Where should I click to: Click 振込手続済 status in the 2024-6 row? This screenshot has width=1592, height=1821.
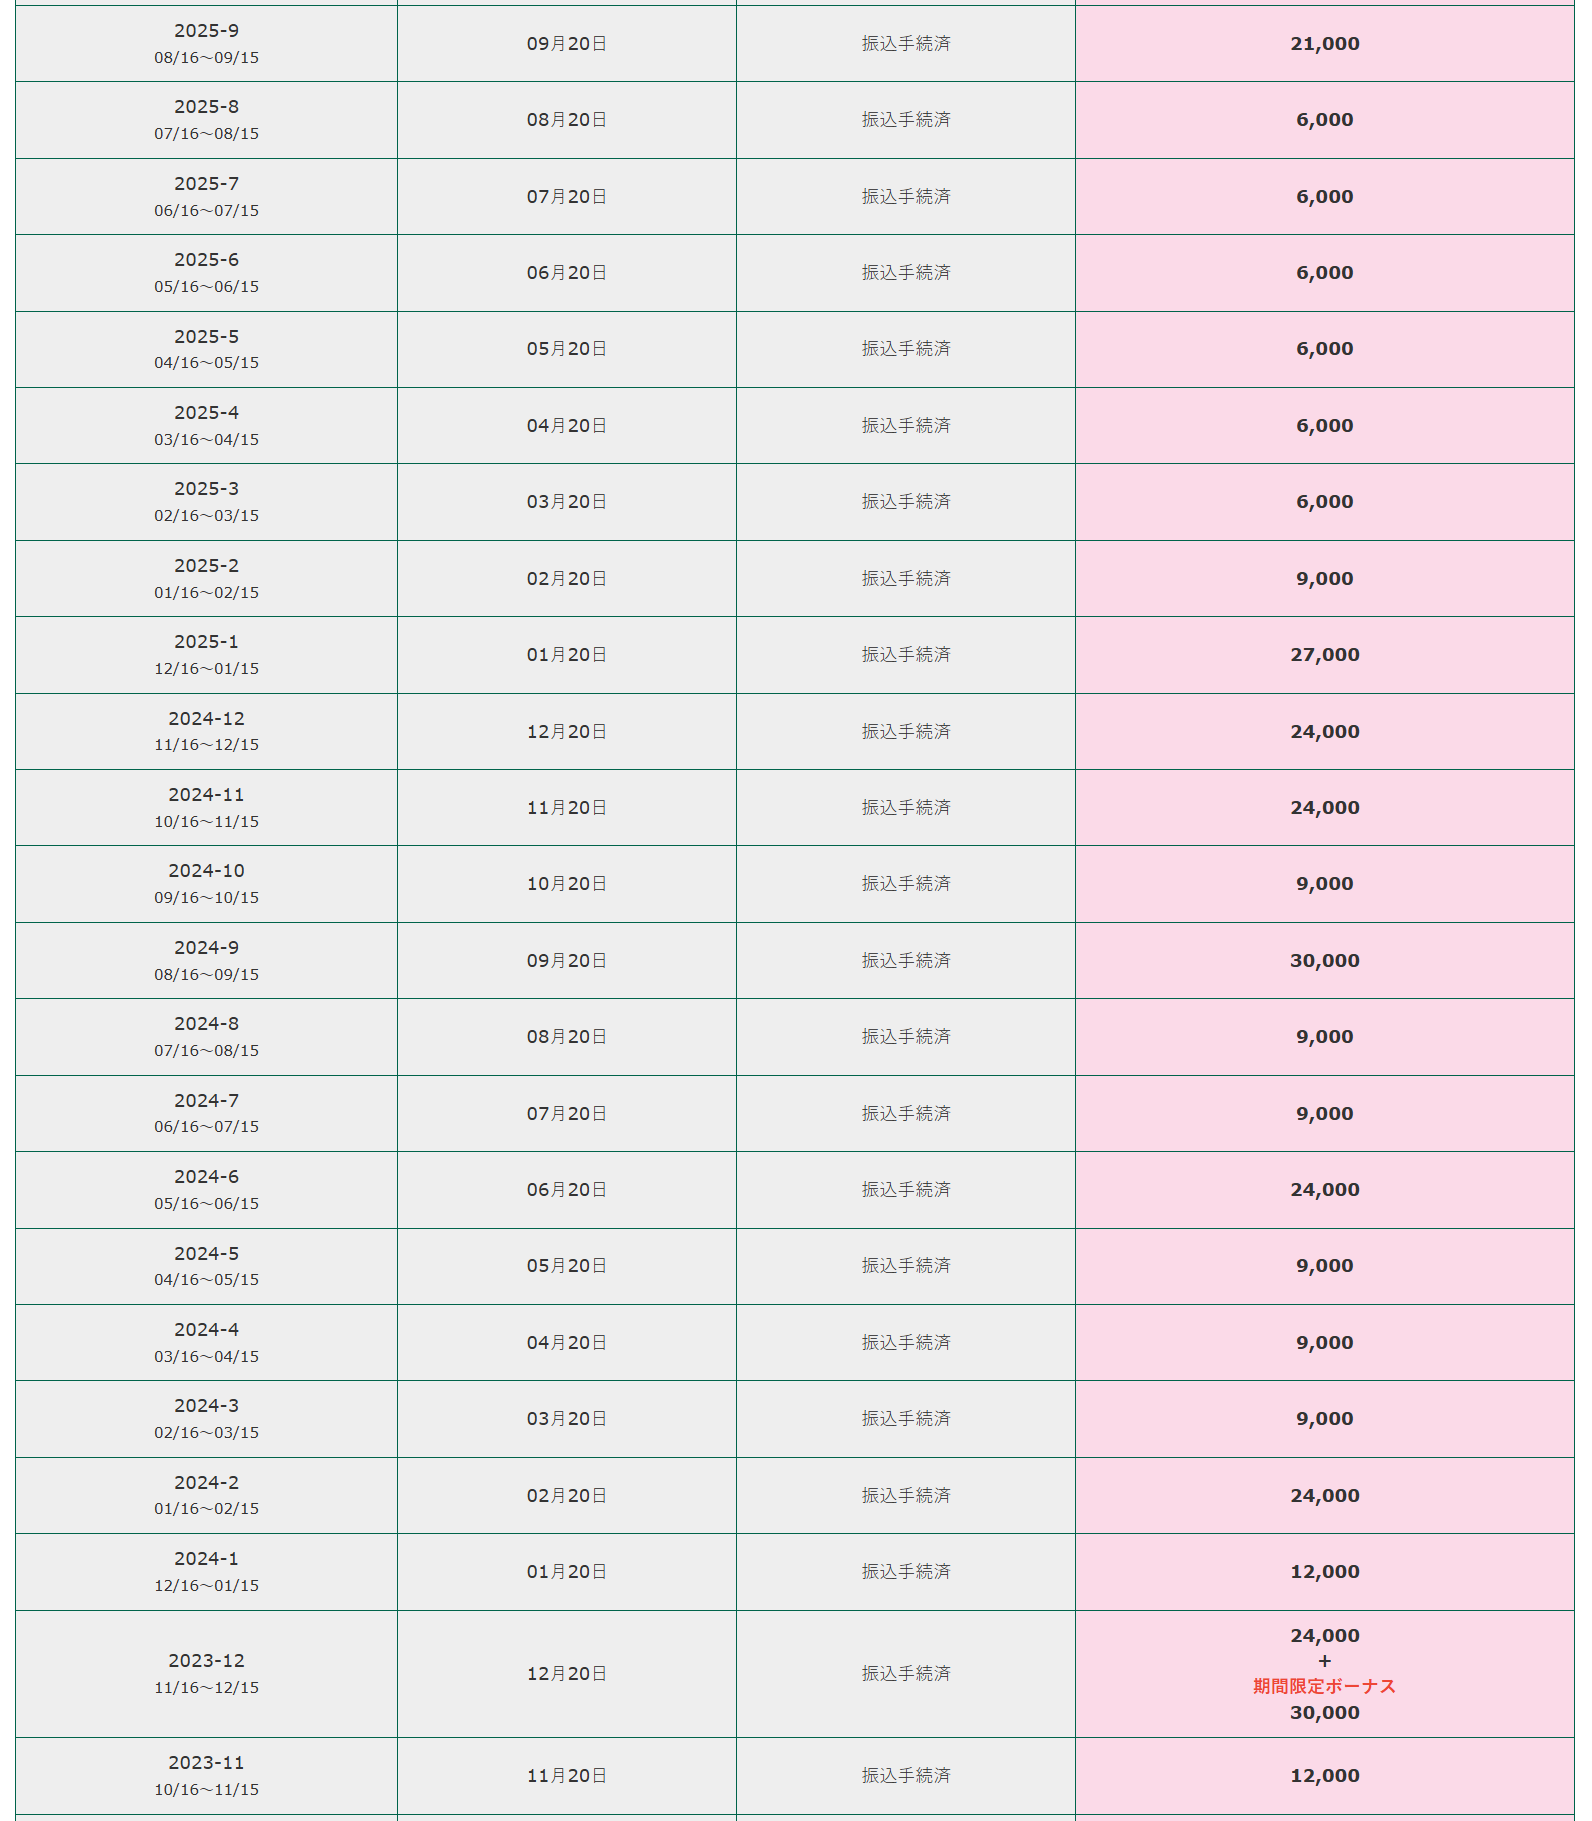(906, 1190)
